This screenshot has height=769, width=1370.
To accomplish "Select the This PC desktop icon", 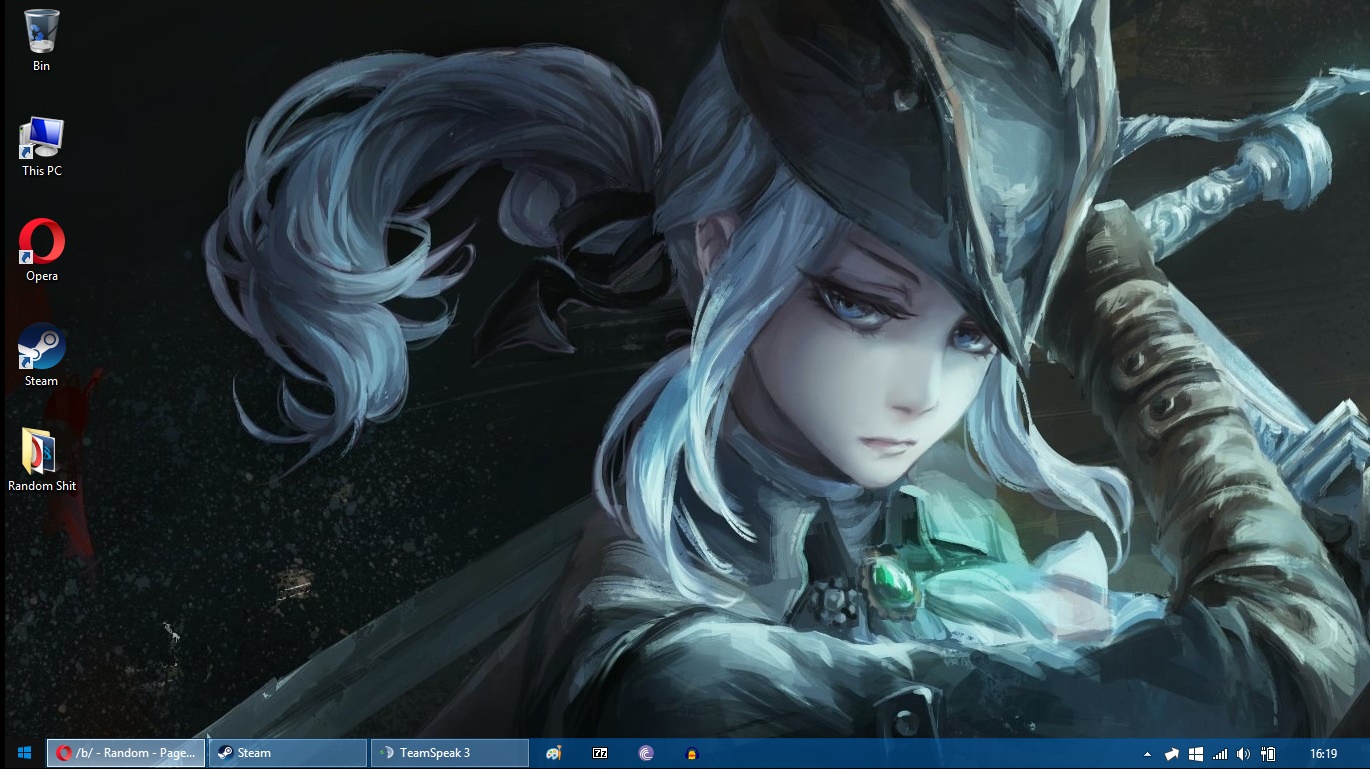I will (41, 146).
